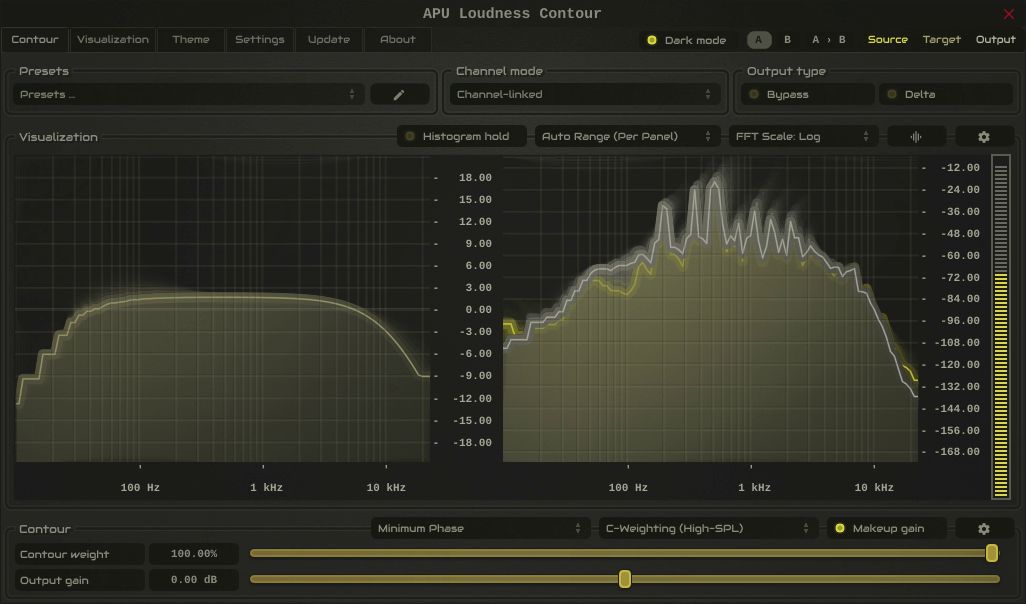
Task: Open FFT Scale: Log dropdown
Action: coord(803,136)
